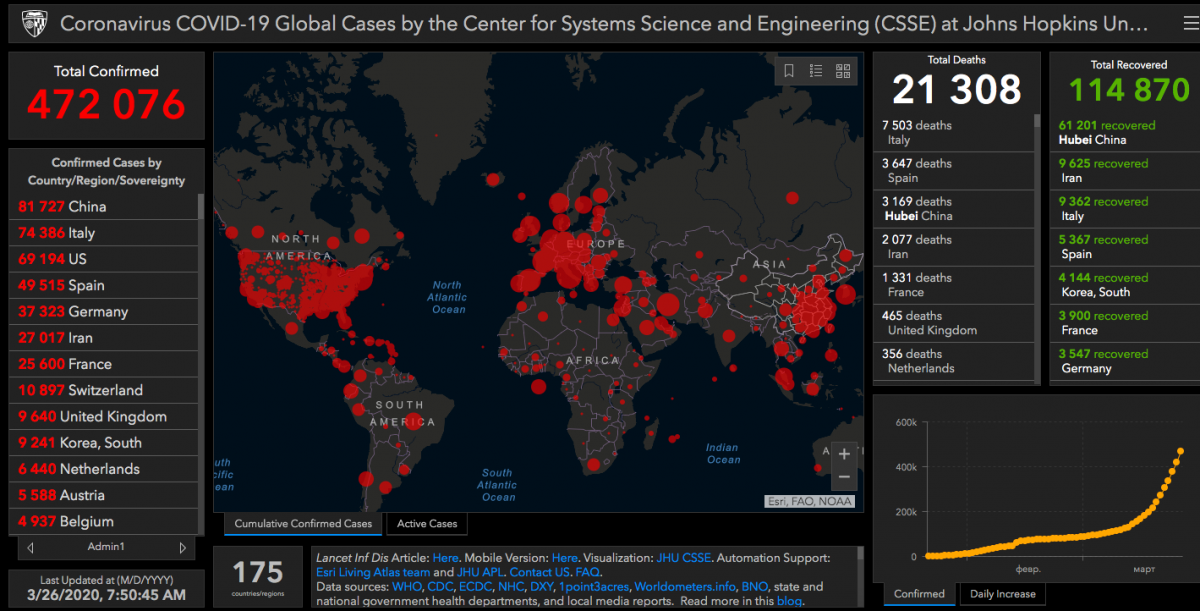Read more via the blog link
The image size is (1200, 611).
point(788,601)
